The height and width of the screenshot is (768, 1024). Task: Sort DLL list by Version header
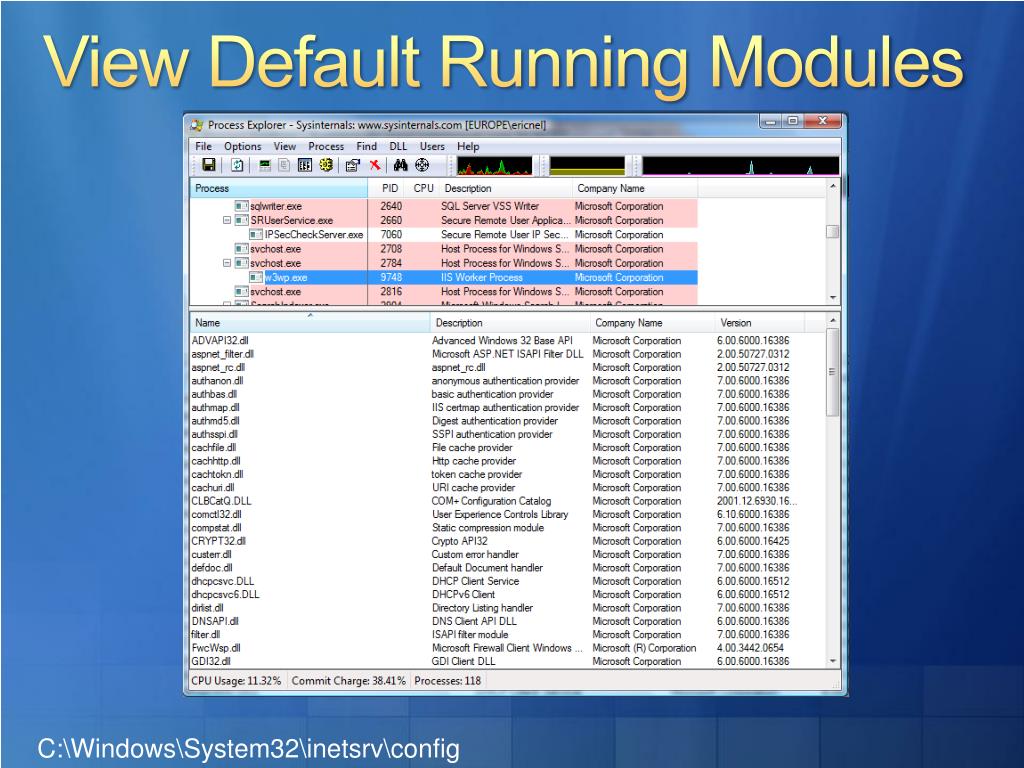(x=759, y=323)
